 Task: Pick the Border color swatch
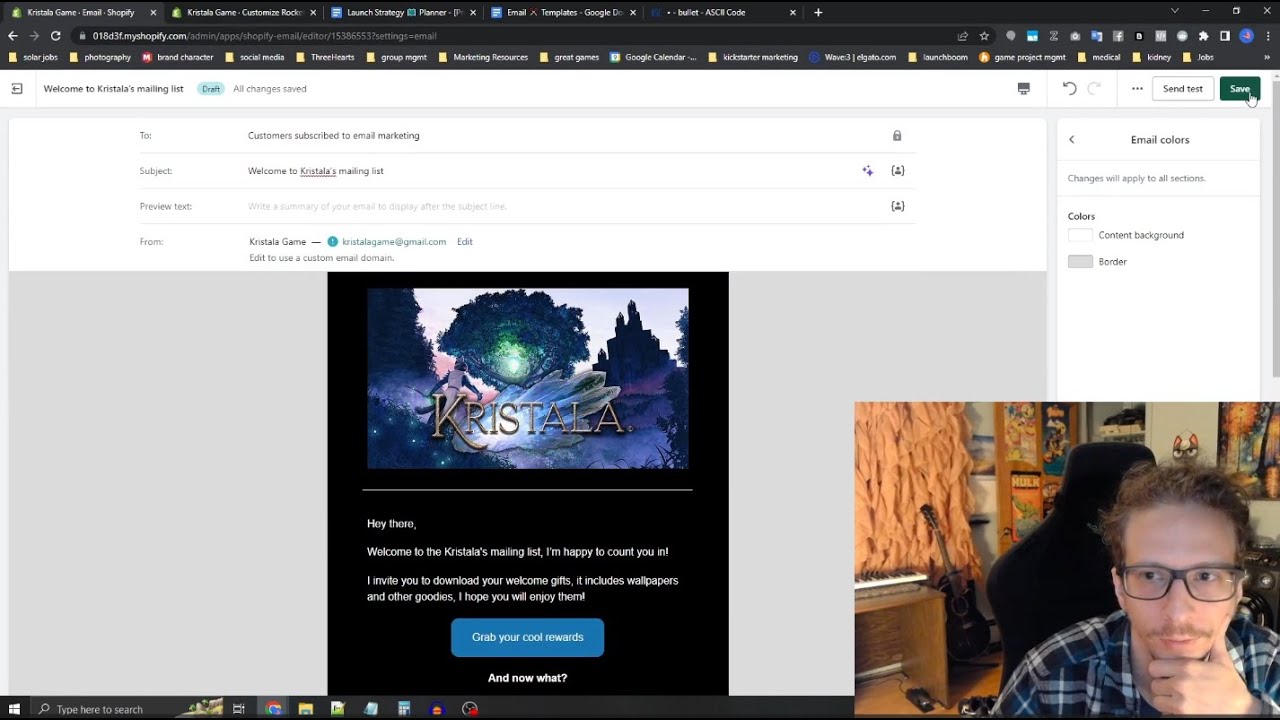(1080, 262)
